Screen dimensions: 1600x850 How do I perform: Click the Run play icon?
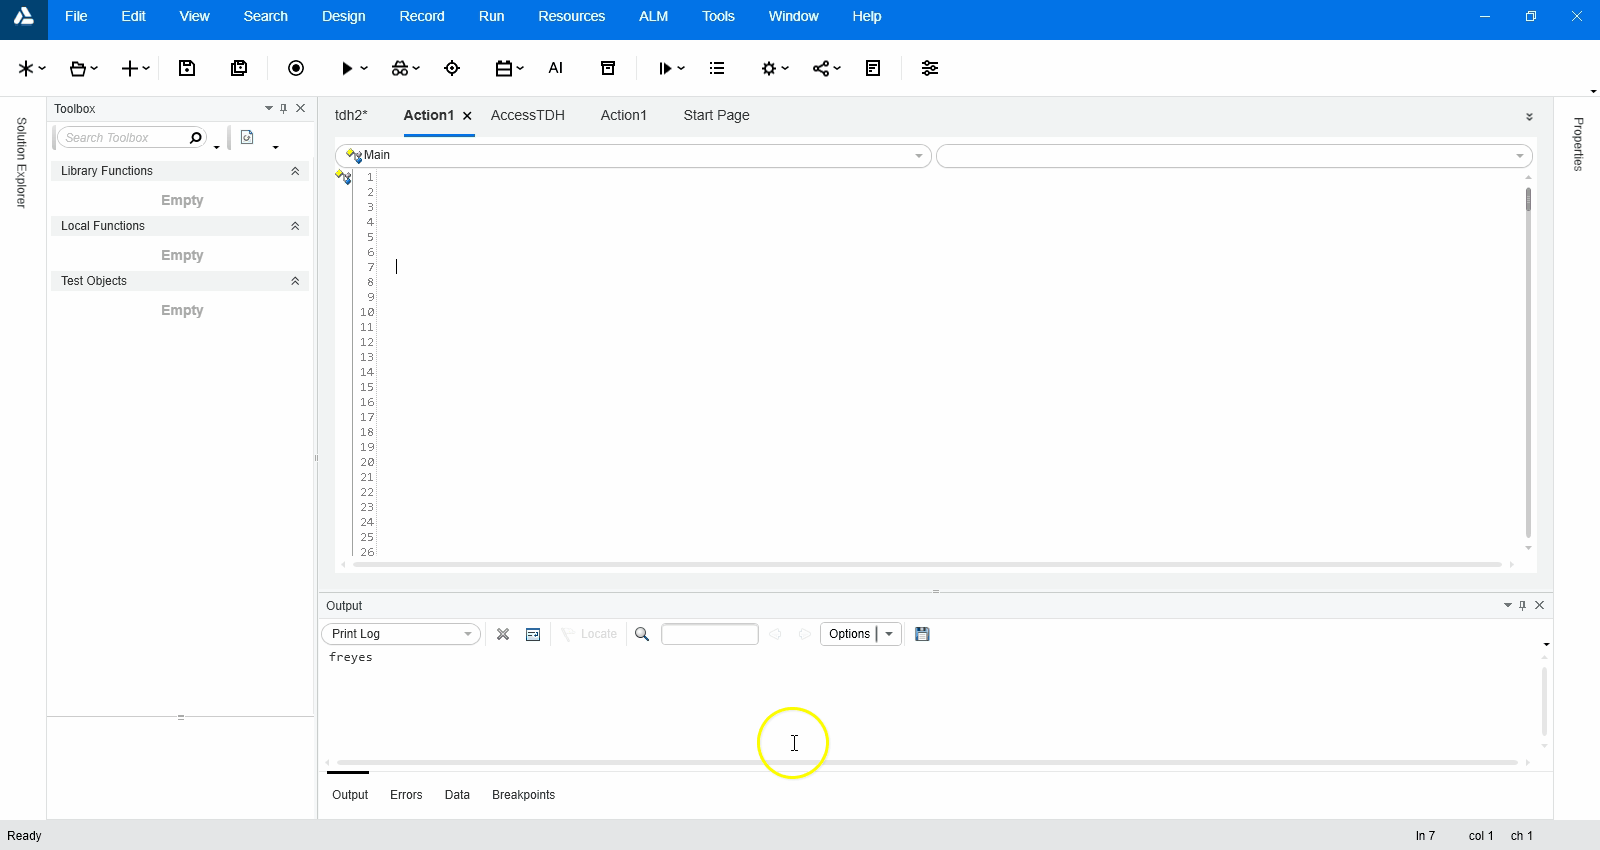point(346,68)
